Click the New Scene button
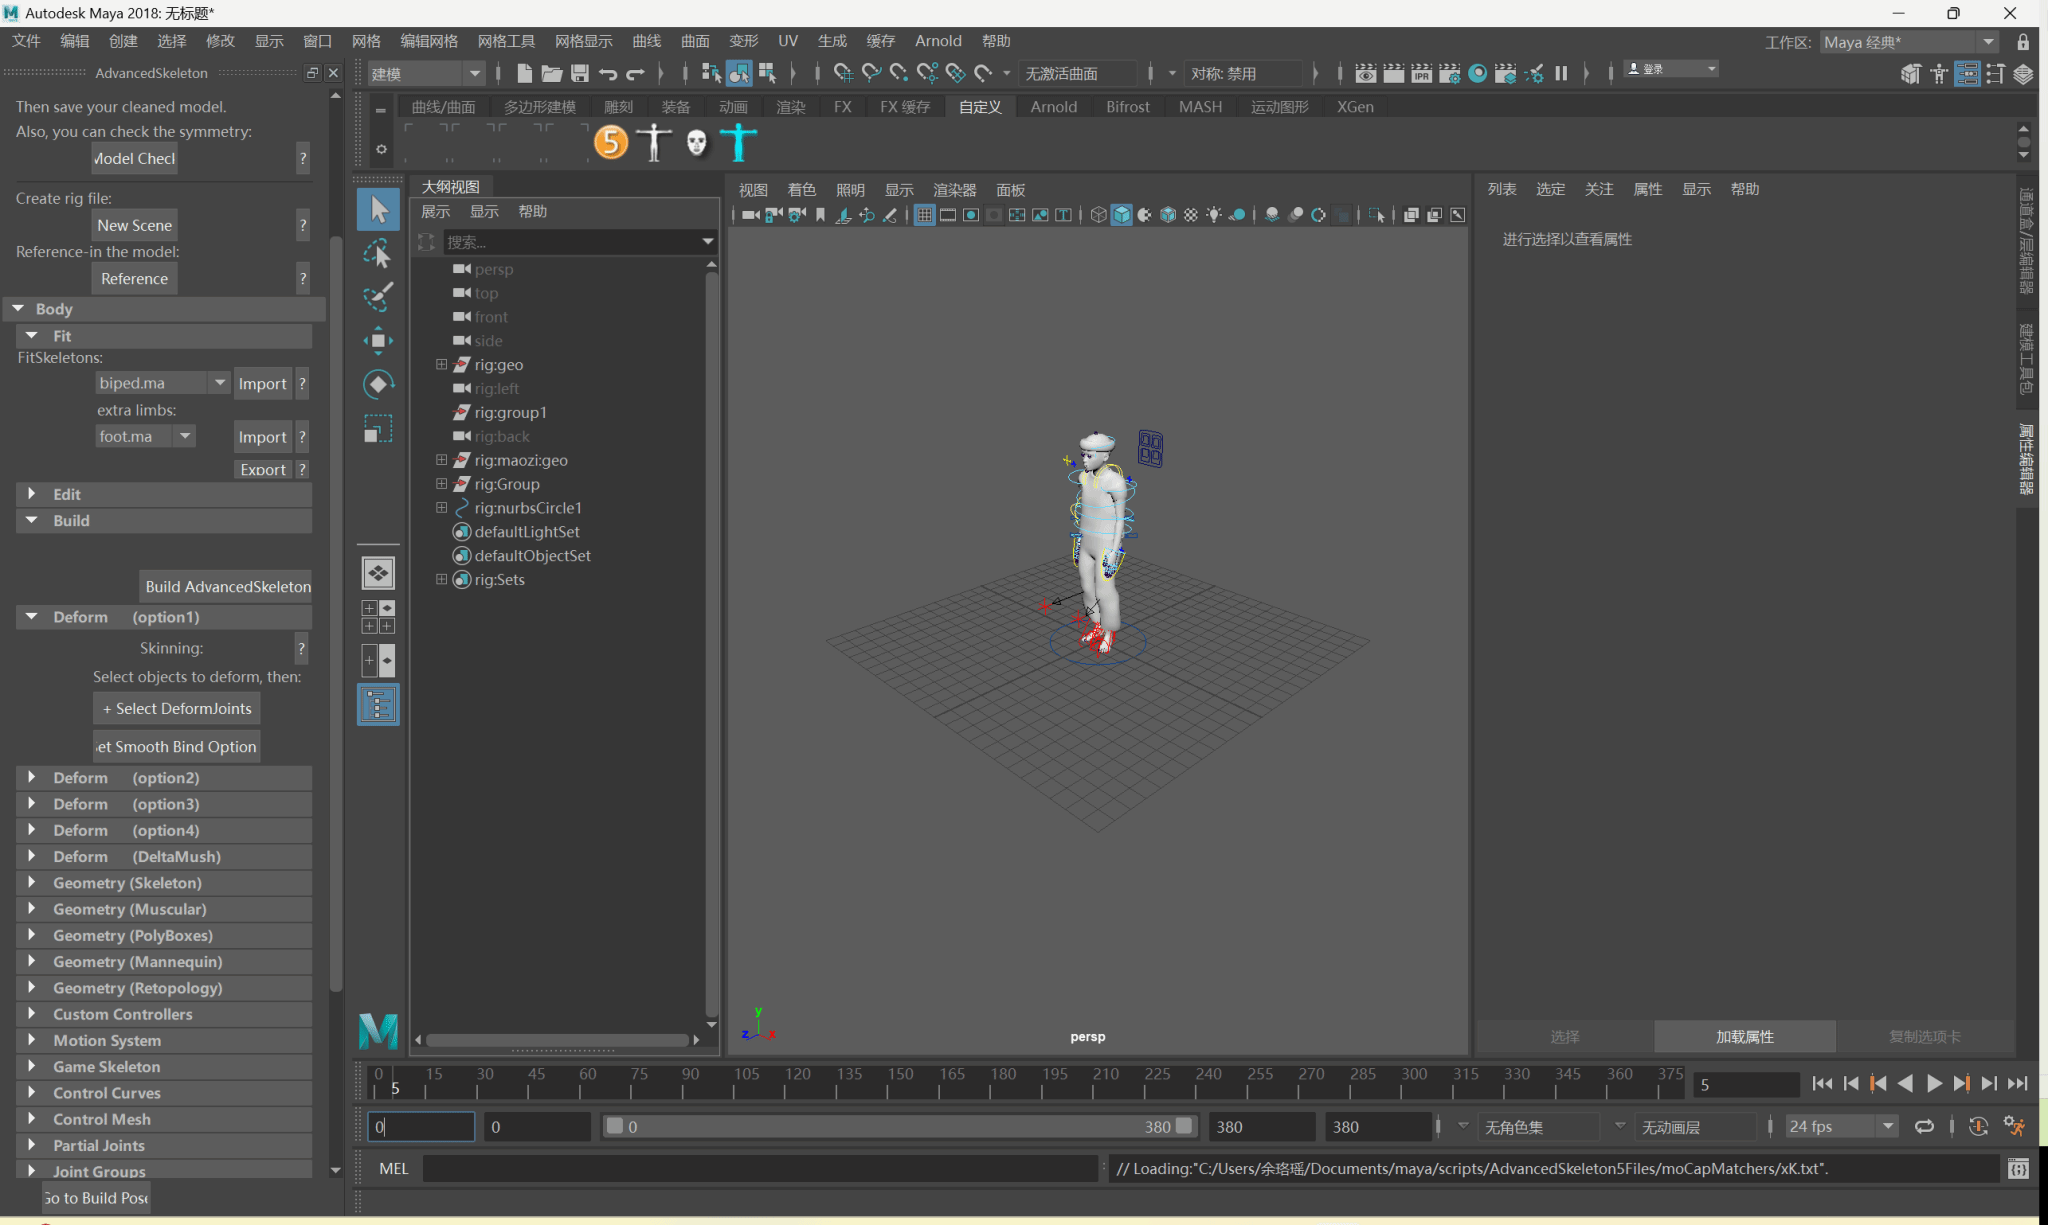This screenshot has height=1225, width=2048. click(x=134, y=225)
